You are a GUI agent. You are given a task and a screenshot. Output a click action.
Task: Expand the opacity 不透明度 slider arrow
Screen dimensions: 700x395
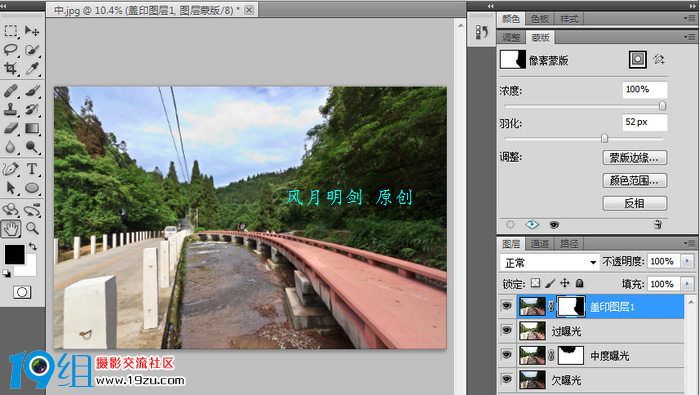coord(687,261)
